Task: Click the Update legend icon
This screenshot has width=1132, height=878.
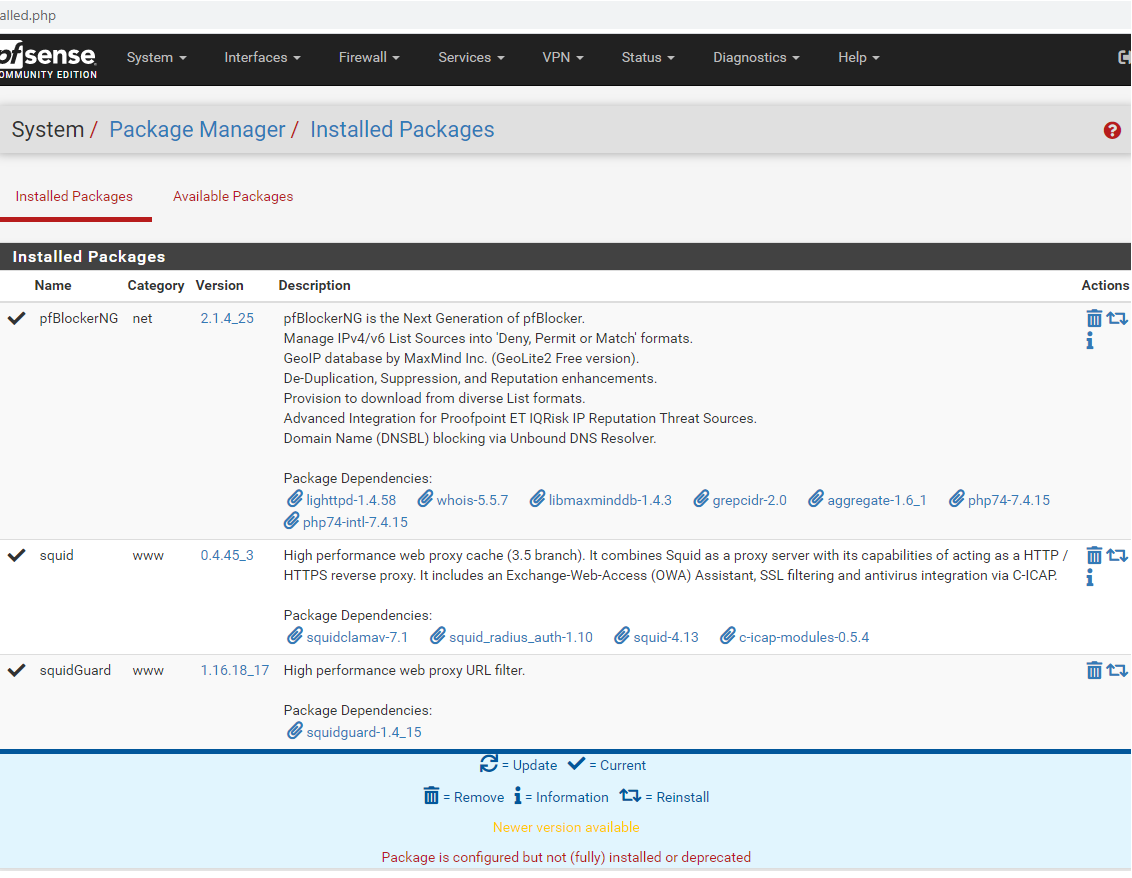Action: (x=489, y=764)
